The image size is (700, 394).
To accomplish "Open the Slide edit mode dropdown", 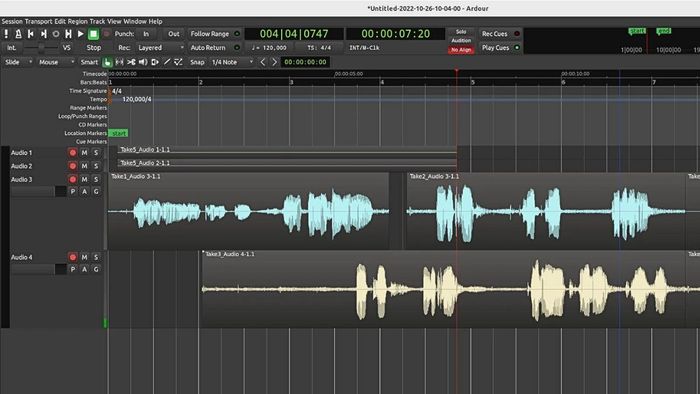I will (18, 62).
